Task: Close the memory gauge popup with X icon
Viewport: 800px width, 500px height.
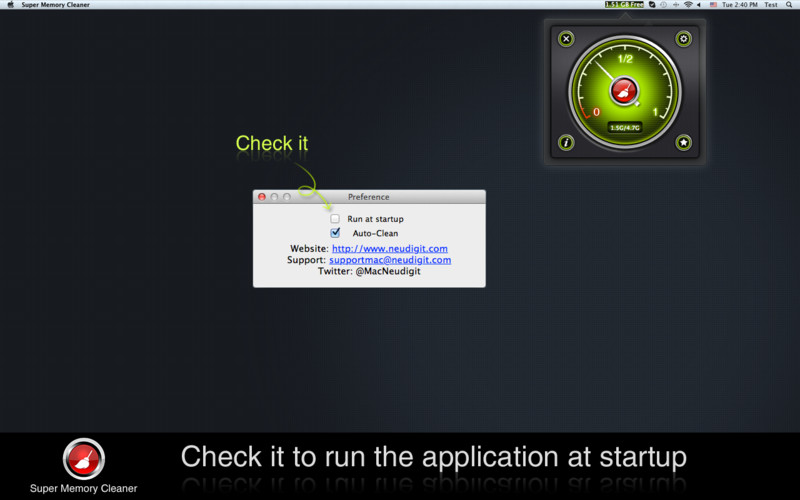Action: tap(566, 39)
